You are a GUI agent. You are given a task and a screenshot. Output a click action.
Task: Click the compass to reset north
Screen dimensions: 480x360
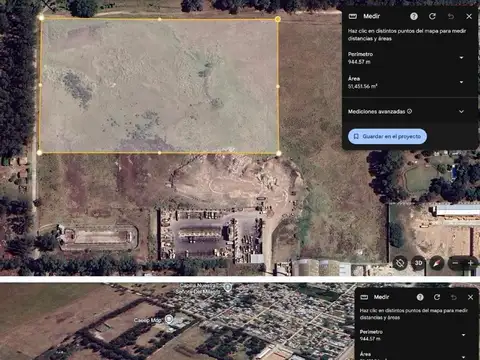point(437,263)
